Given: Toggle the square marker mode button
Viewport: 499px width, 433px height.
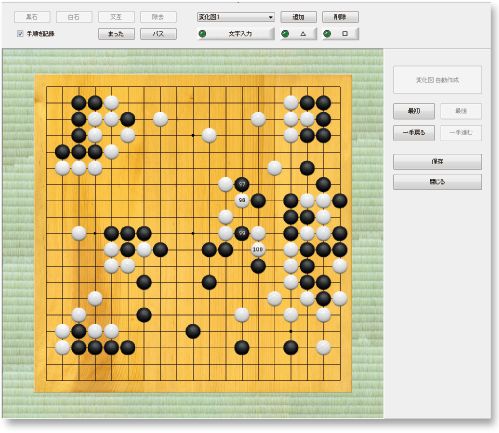Looking at the screenshot, I should coord(340,34).
